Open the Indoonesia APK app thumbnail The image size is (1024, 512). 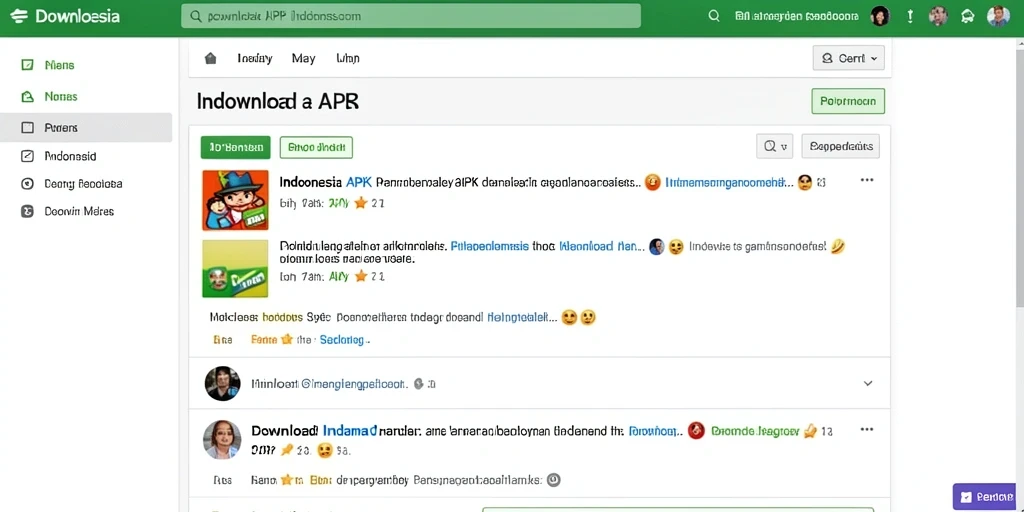click(235, 200)
